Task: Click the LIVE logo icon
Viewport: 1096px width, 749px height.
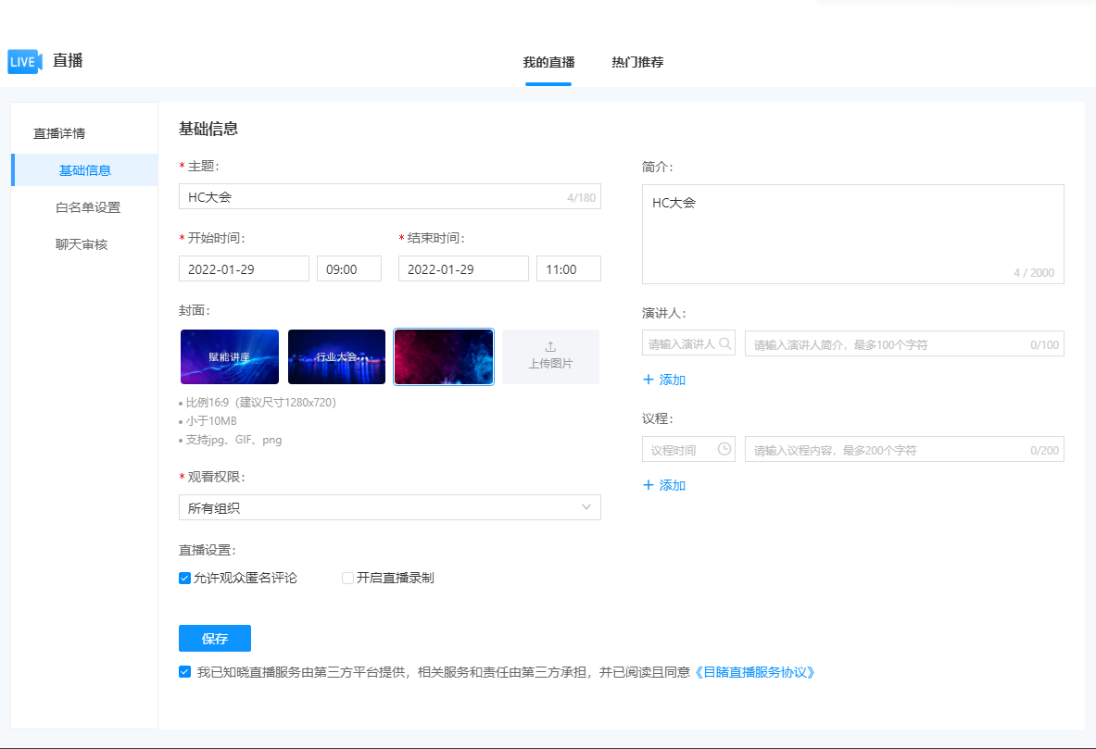Action: [22, 61]
